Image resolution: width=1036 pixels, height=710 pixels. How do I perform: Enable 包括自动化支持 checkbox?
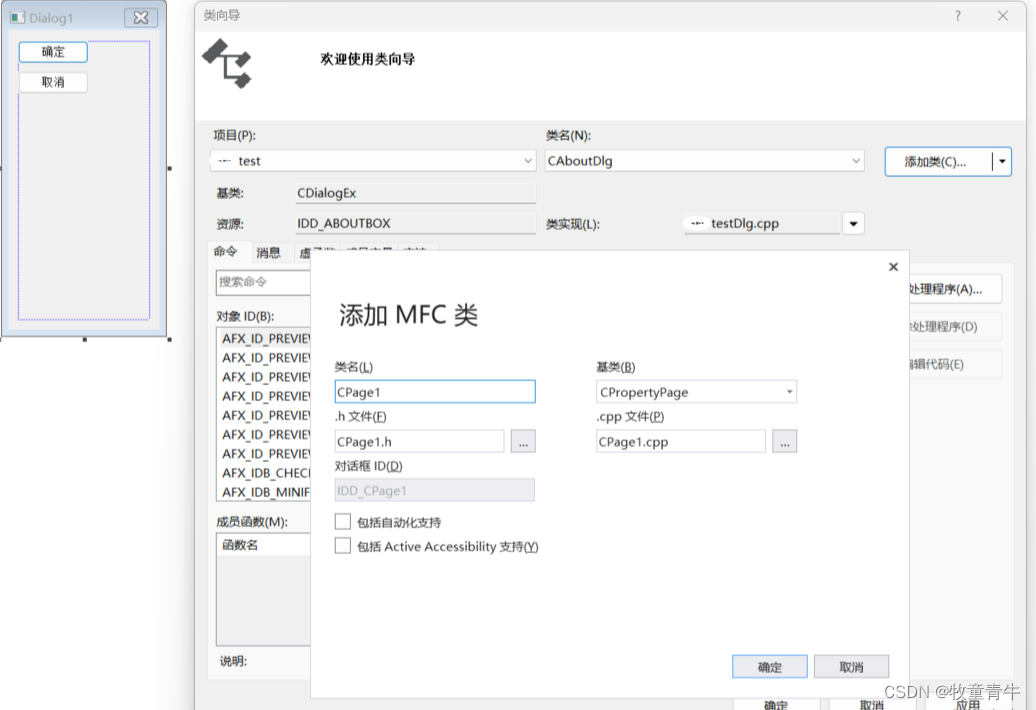pos(342,522)
